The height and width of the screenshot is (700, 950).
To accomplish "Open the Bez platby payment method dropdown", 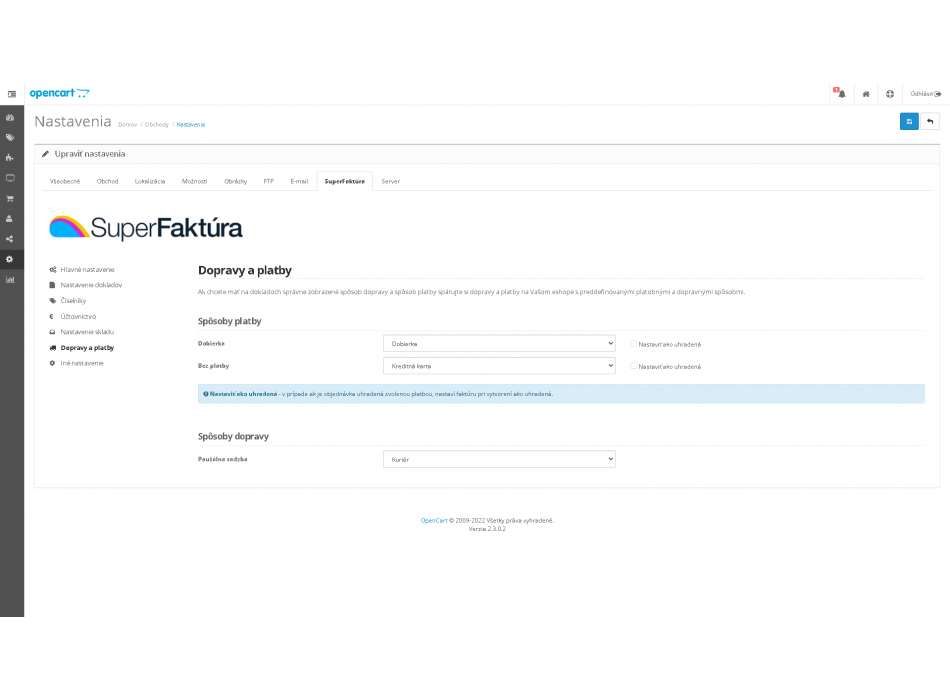I will tap(499, 366).
